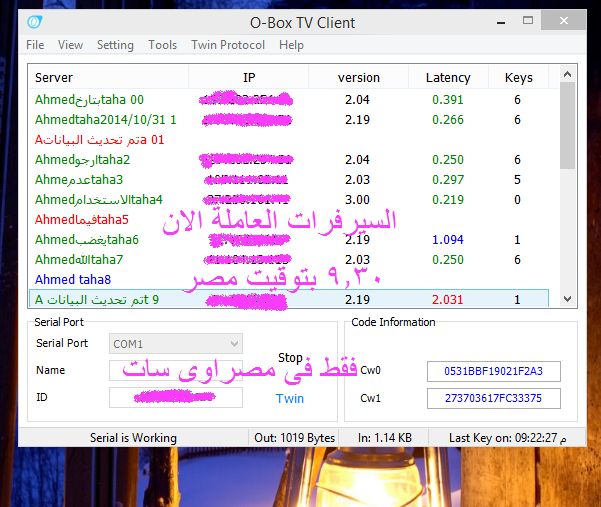Screen dimensions: 601x507
Task: Select server row ending in taha4
Action: click(x=289, y=199)
